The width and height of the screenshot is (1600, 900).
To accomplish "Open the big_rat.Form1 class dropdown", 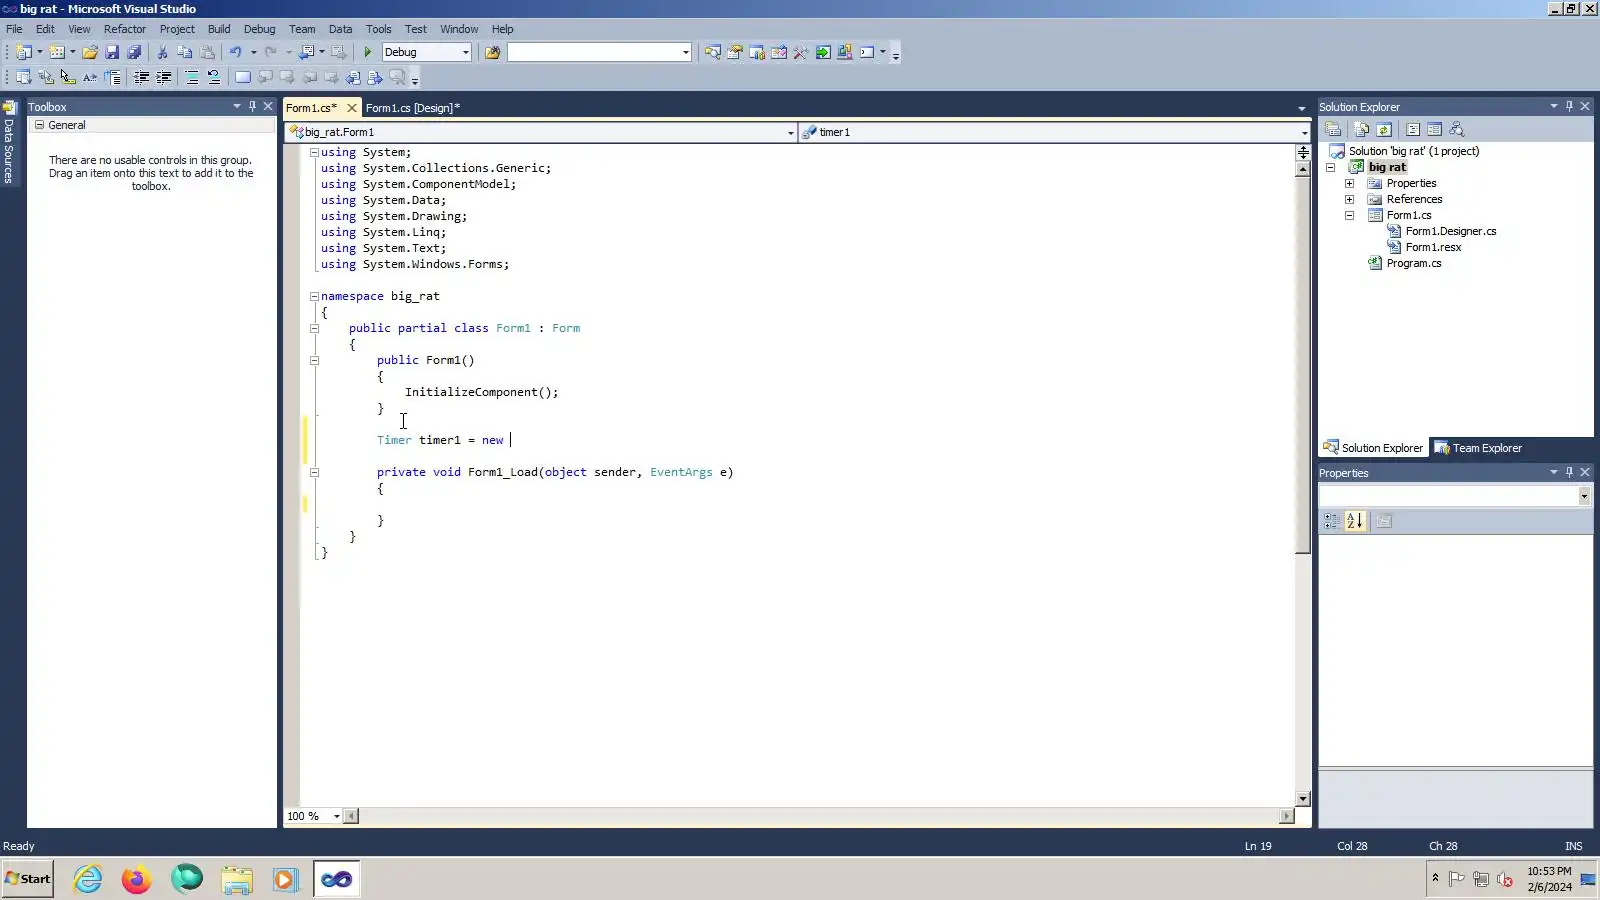I will pos(790,132).
